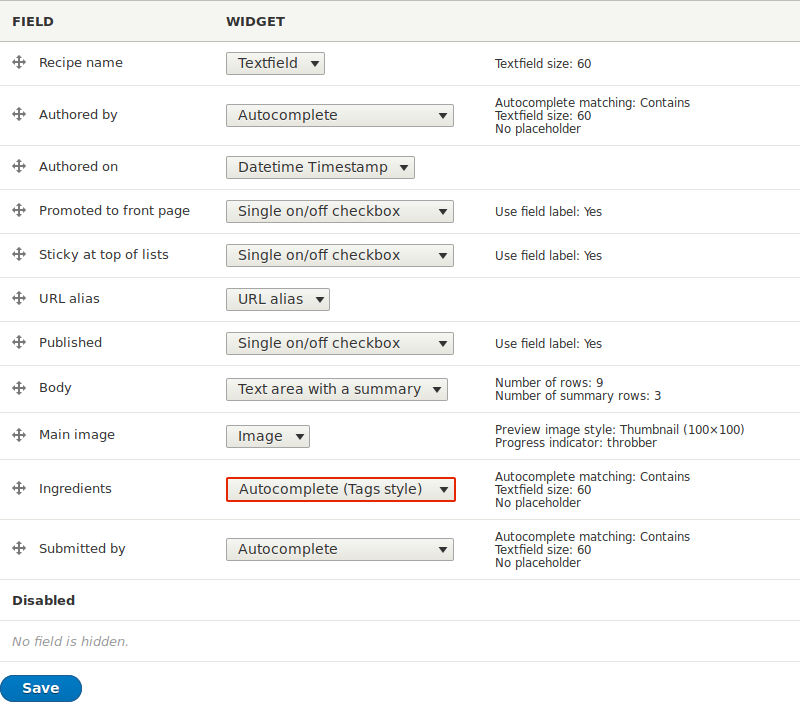Open the Textfield widget dropdown for Recipe name
Screen dimensions: 800x702
[275, 62]
